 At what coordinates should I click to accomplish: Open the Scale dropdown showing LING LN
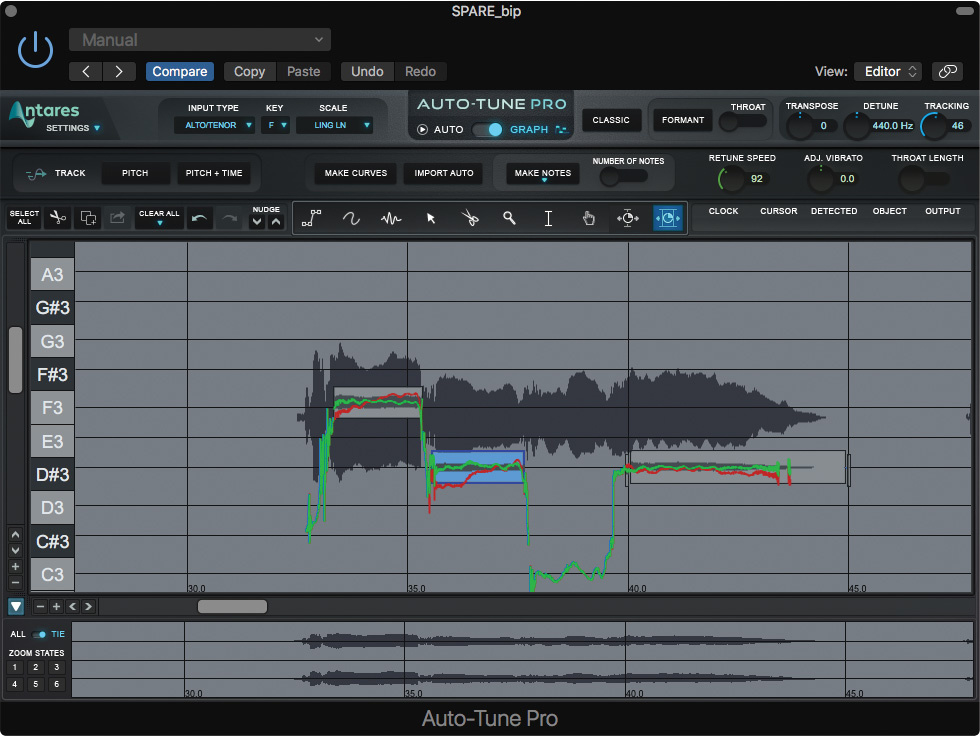coord(334,125)
